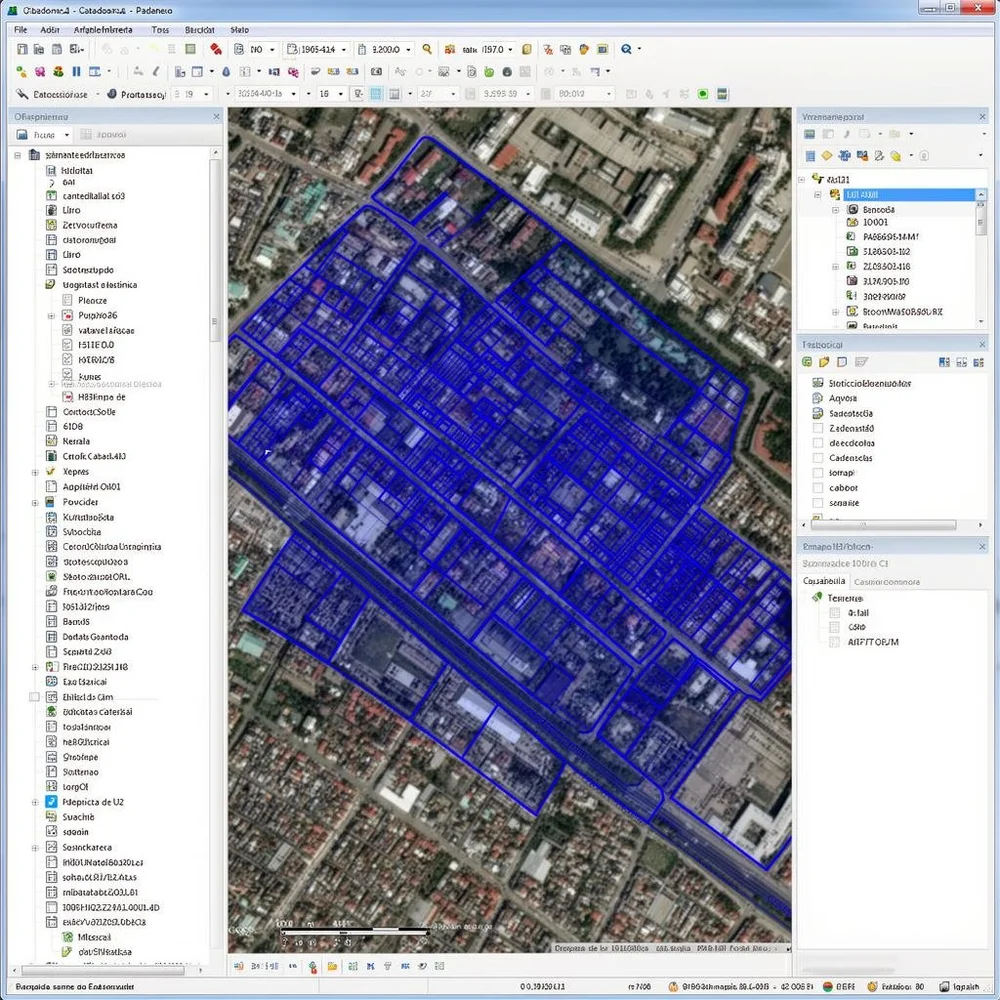The height and width of the screenshot is (1000, 1000).
Task: Select the Terierea node in bottom panel
Action: point(845,598)
